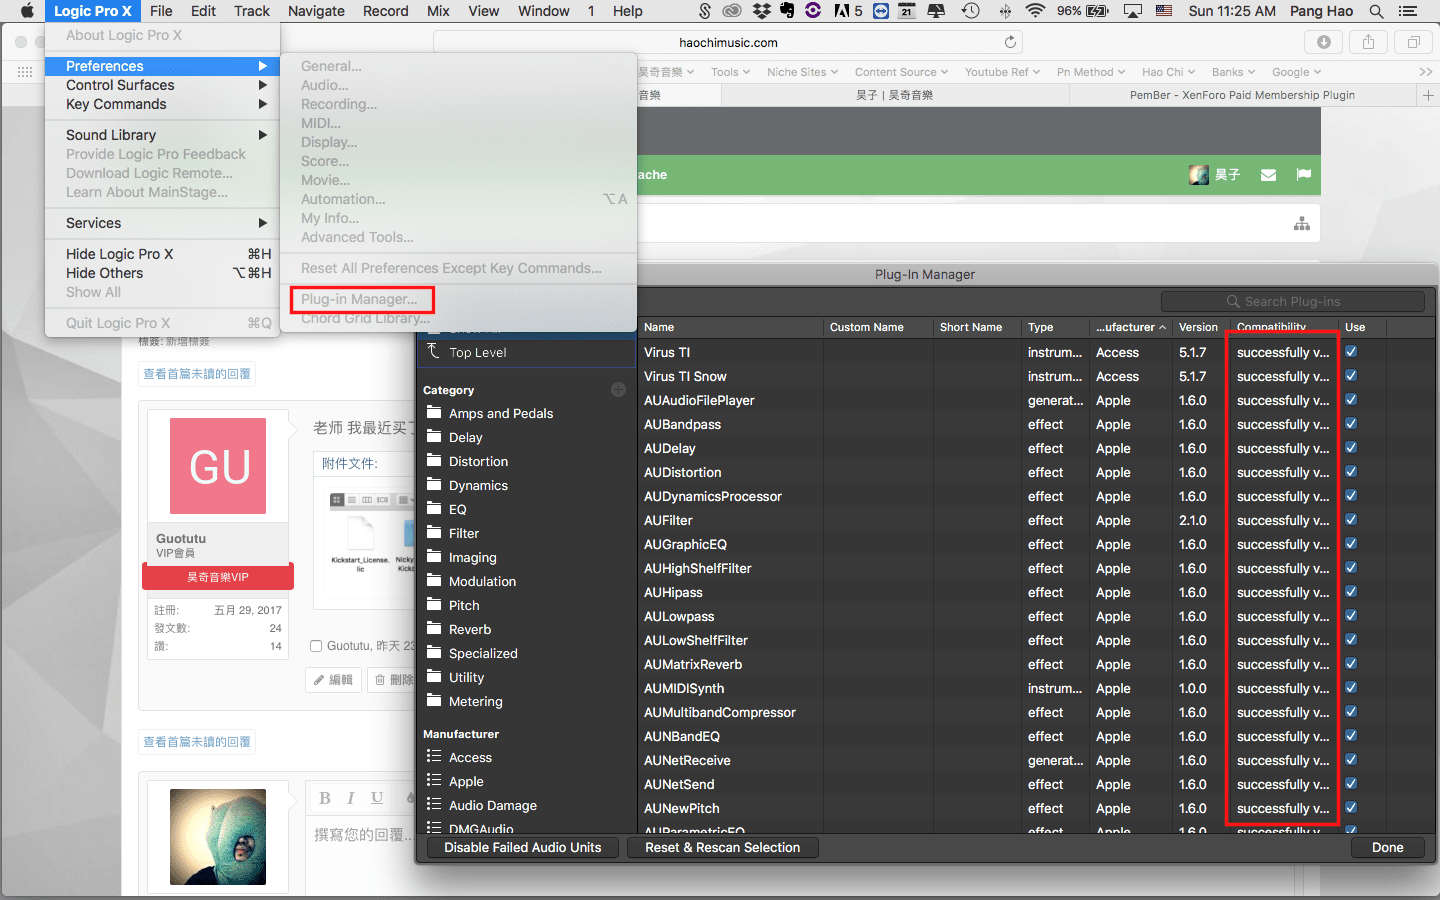The image size is (1440, 900).
Task: Toggle Use checkbox for Virus TI
Action: [1351, 352]
